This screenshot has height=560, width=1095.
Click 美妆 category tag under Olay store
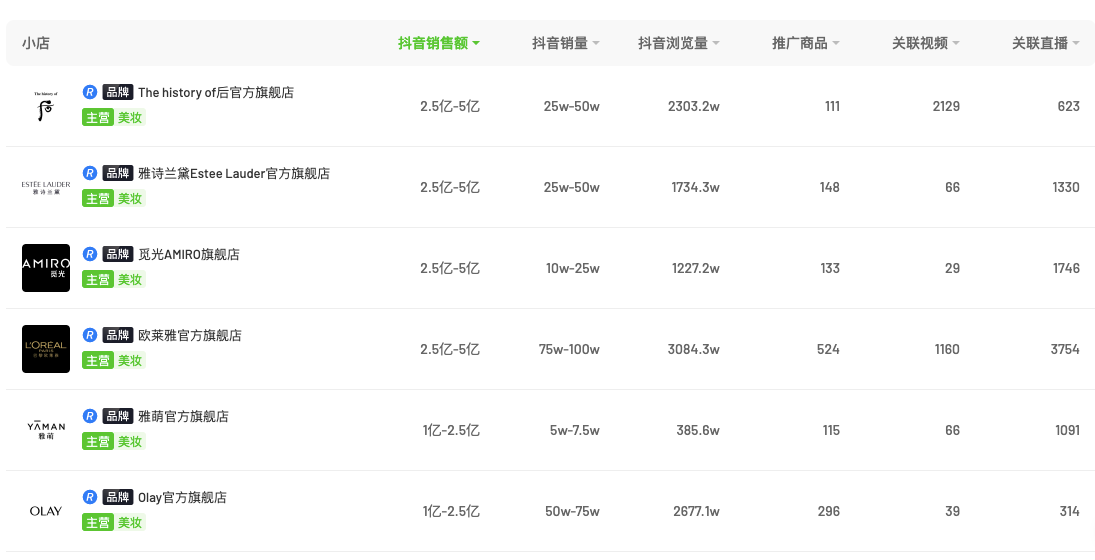pyautogui.click(x=130, y=523)
